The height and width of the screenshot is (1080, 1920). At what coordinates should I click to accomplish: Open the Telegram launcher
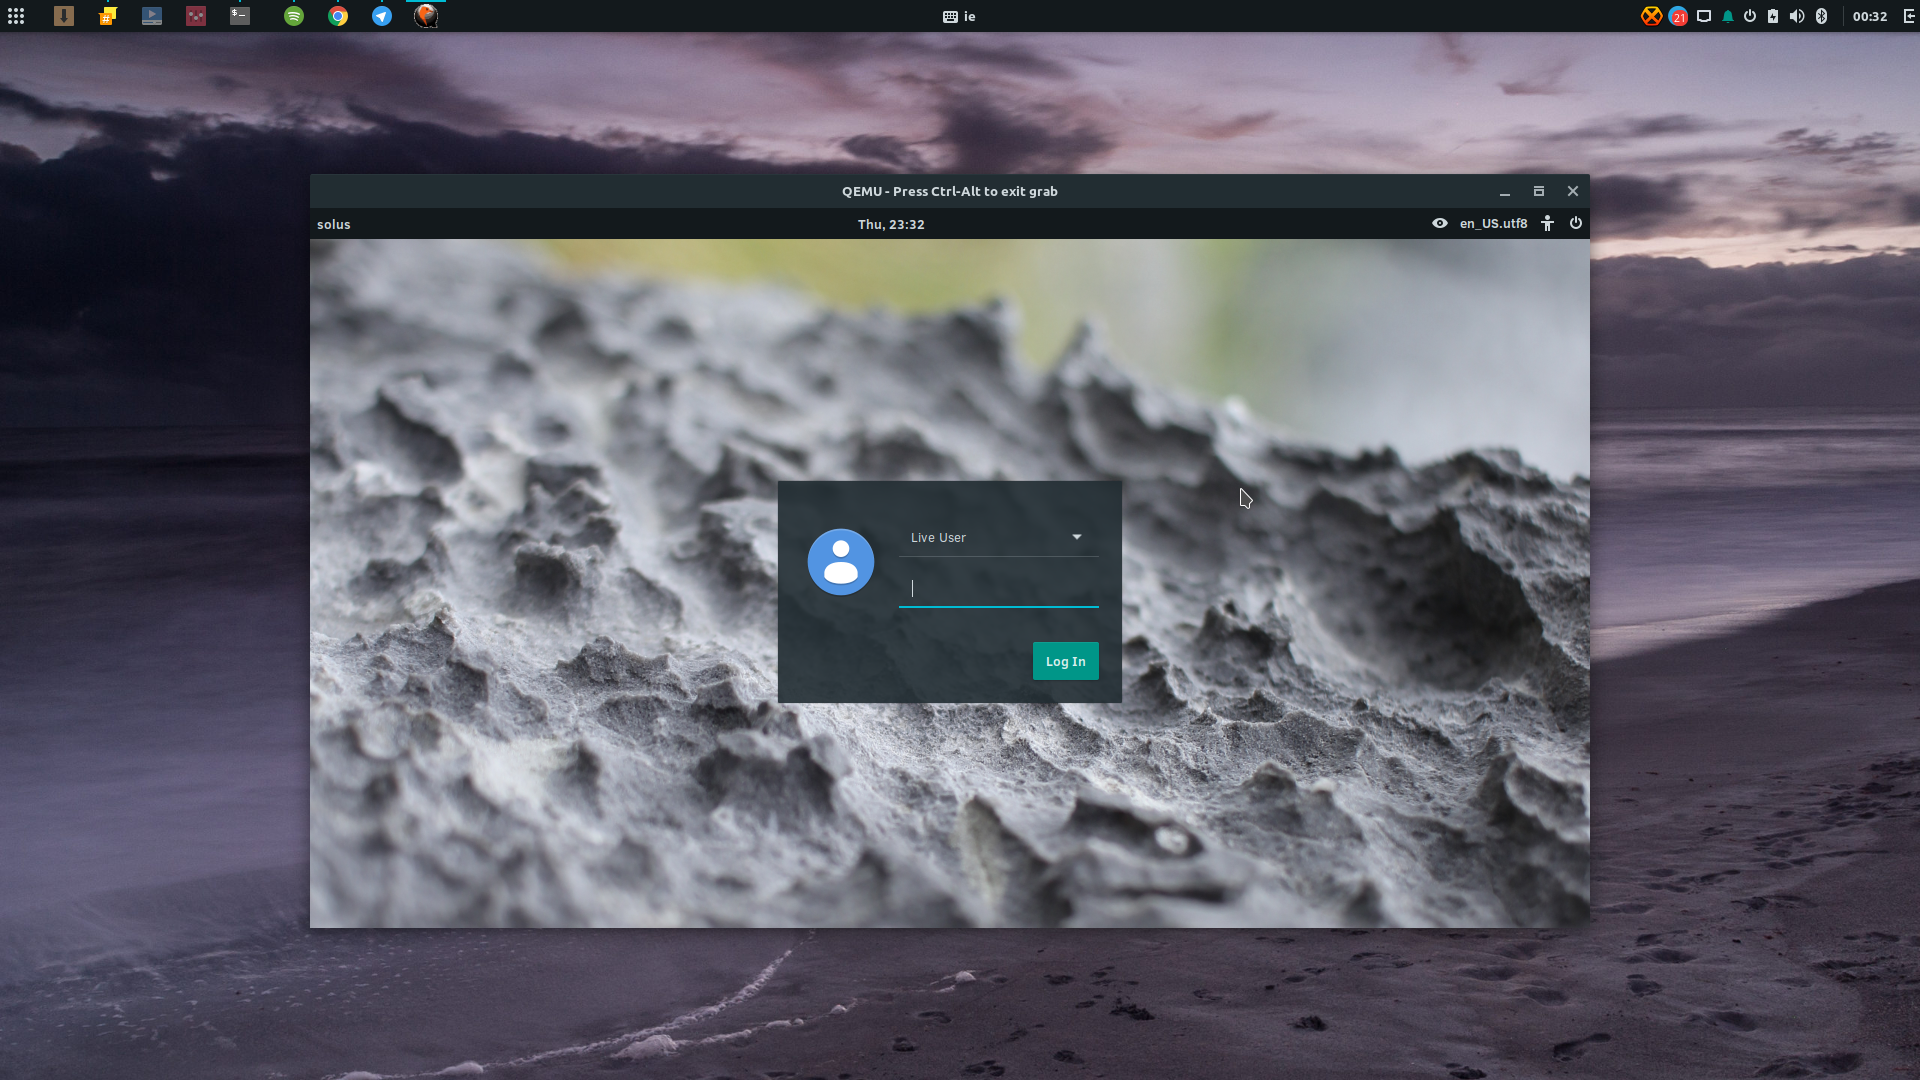pos(382,16)
